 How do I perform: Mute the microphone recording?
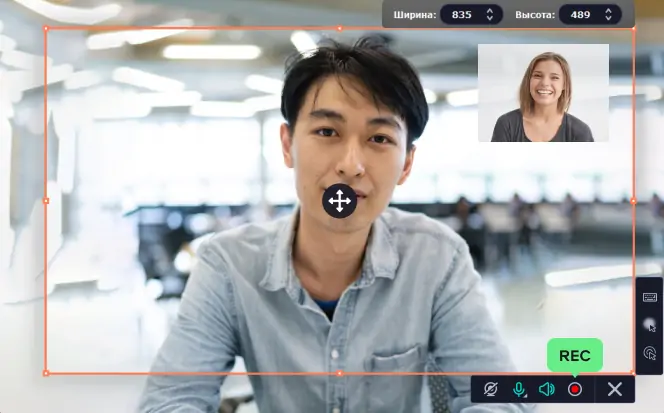(519, 389)
